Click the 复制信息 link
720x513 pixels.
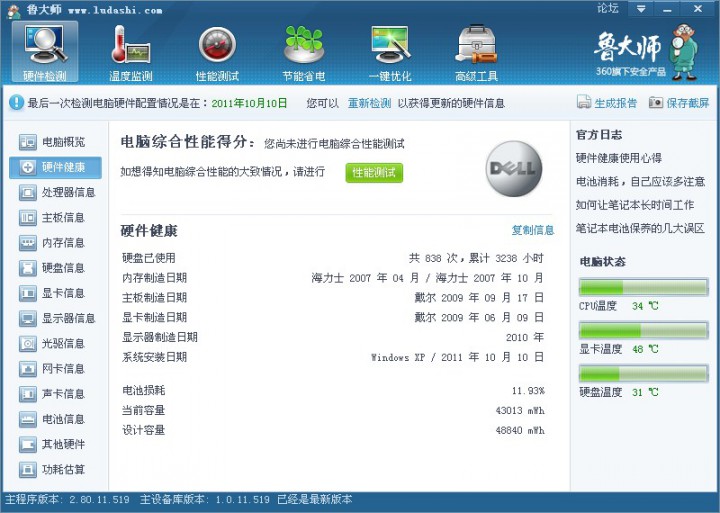tap(532, 230)
